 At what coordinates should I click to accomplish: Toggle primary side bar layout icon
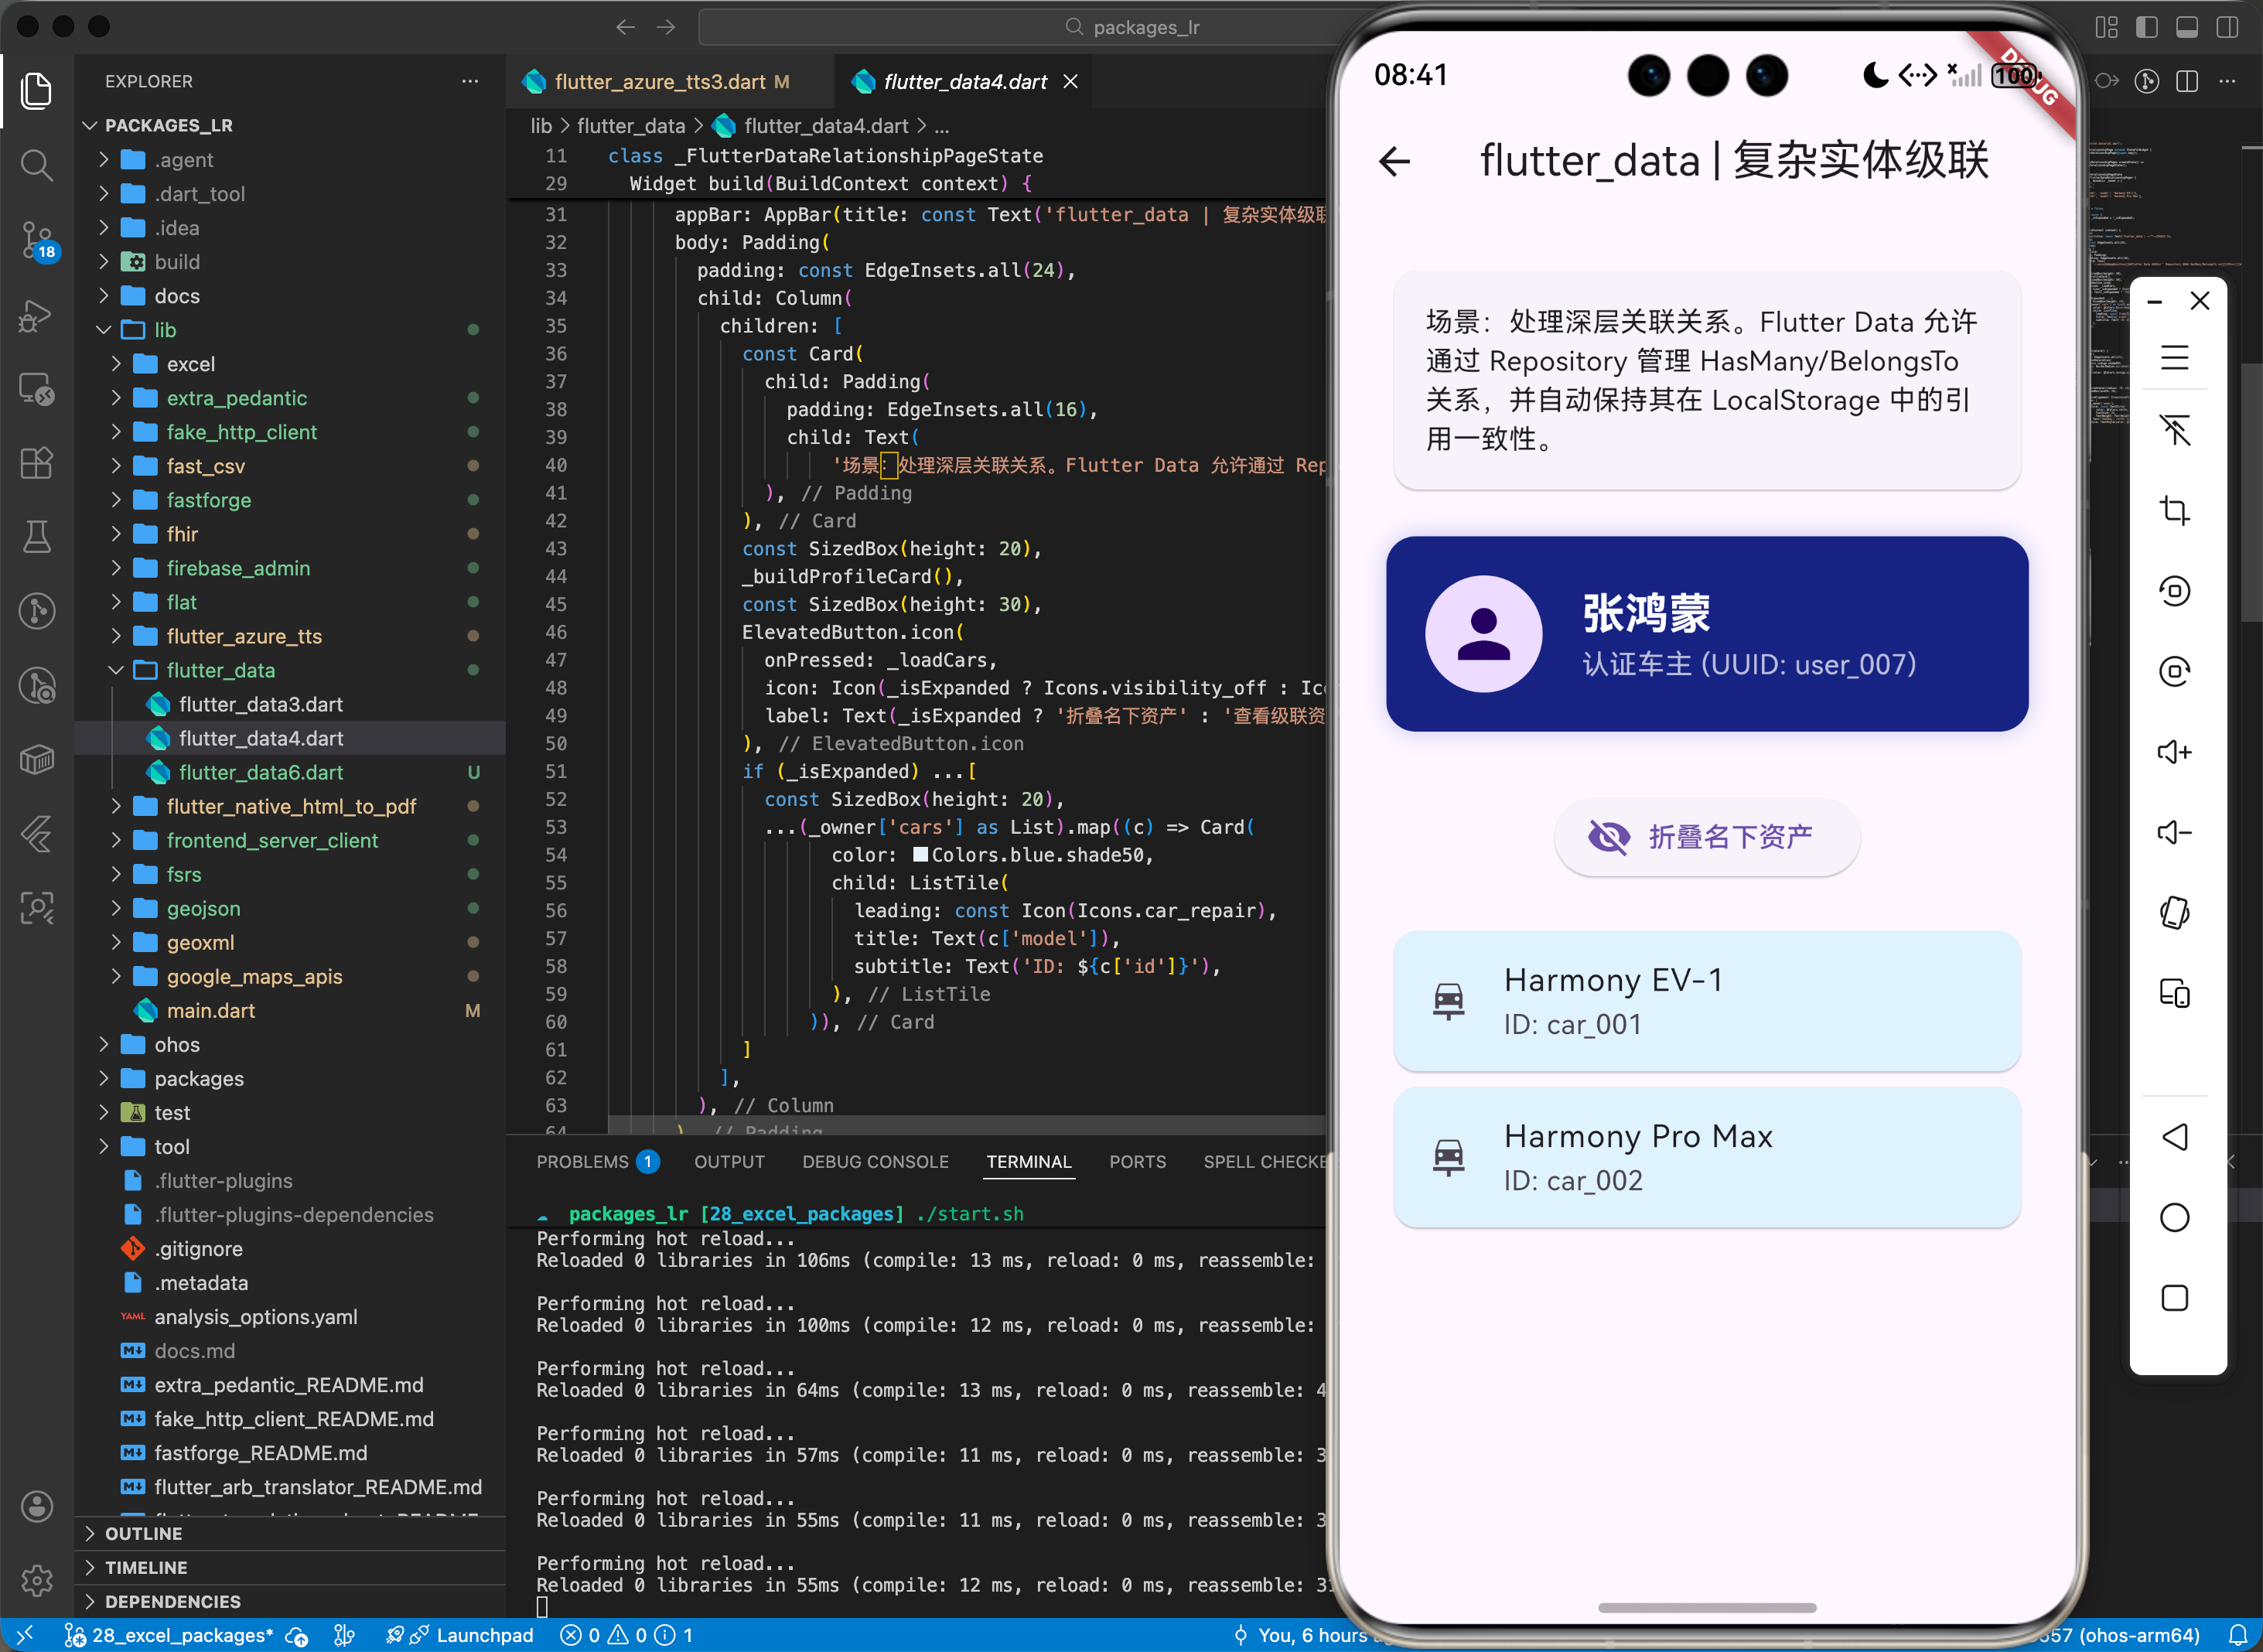coord(2146,27)
